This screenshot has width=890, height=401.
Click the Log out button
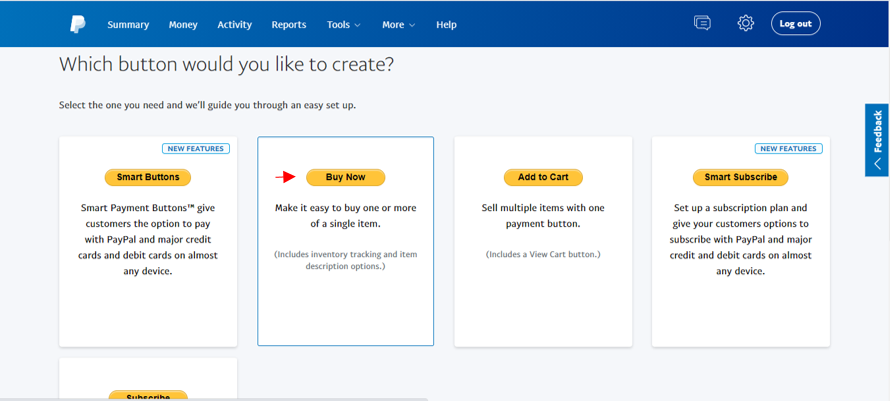[795, 23]
